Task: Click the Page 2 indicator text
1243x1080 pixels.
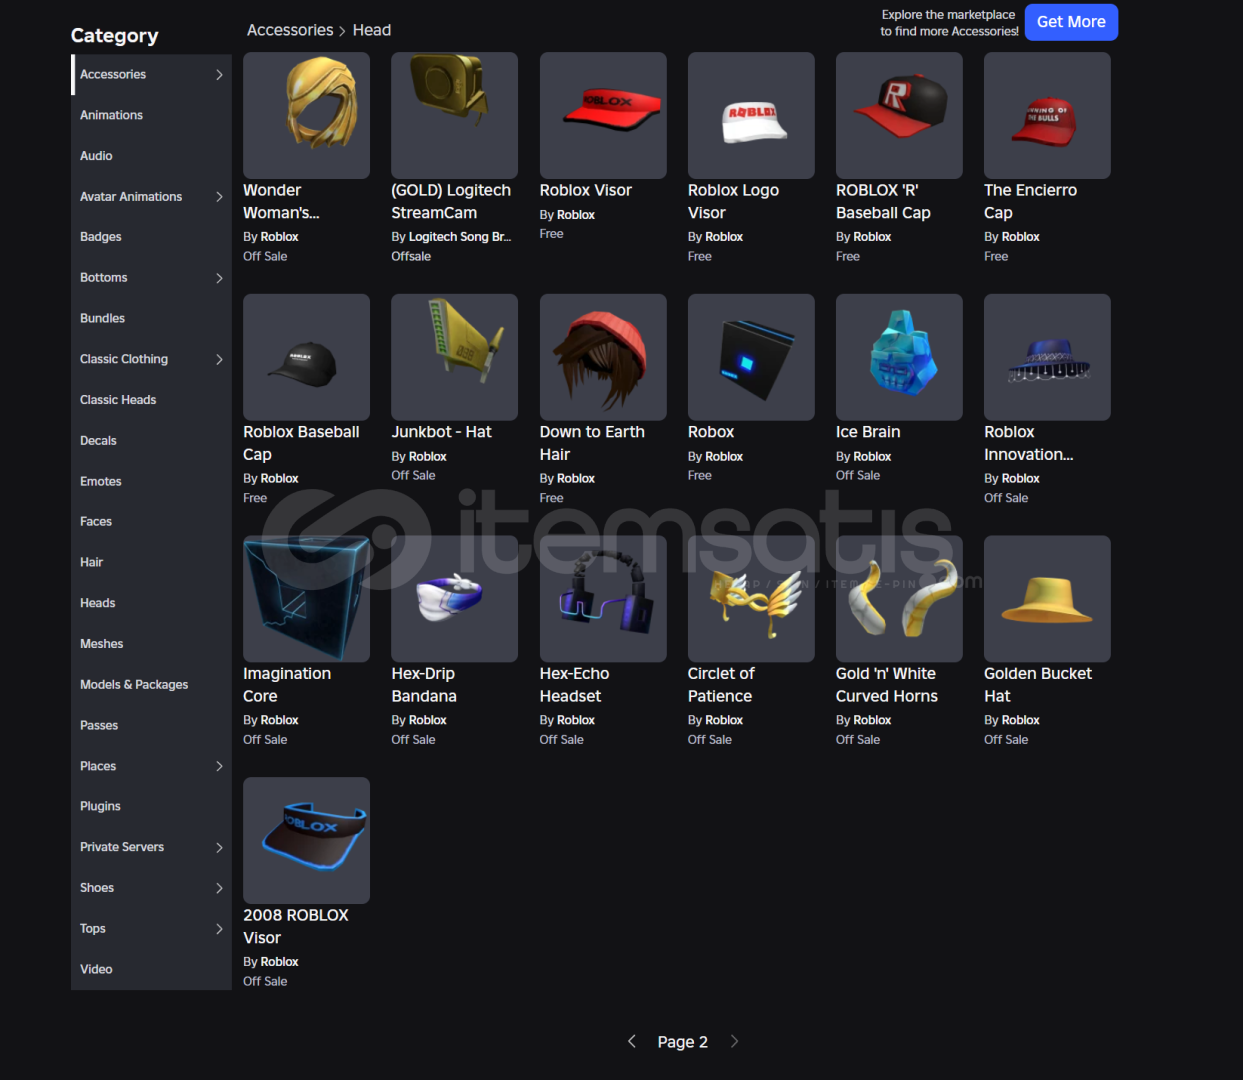Action: coord(683,1042)
